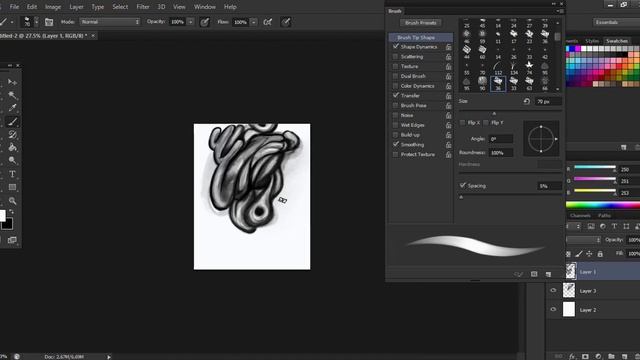Image resolution: width=640 pixels, height=360 pixels.
Task: Disable Smoothing checkbox
Action: click(x=396, y=144)
